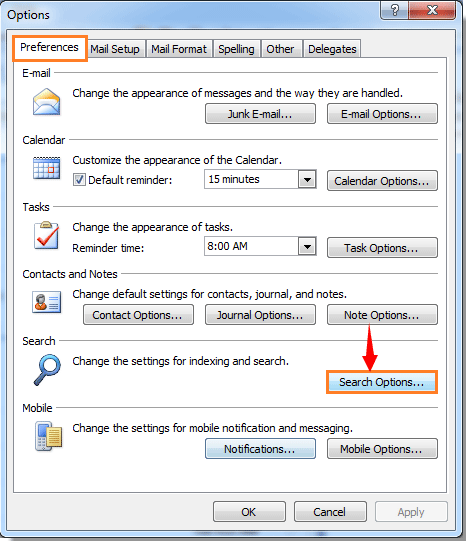Open the Delegates tab
This screenshot has width=466, height=541.
[332, 49]
